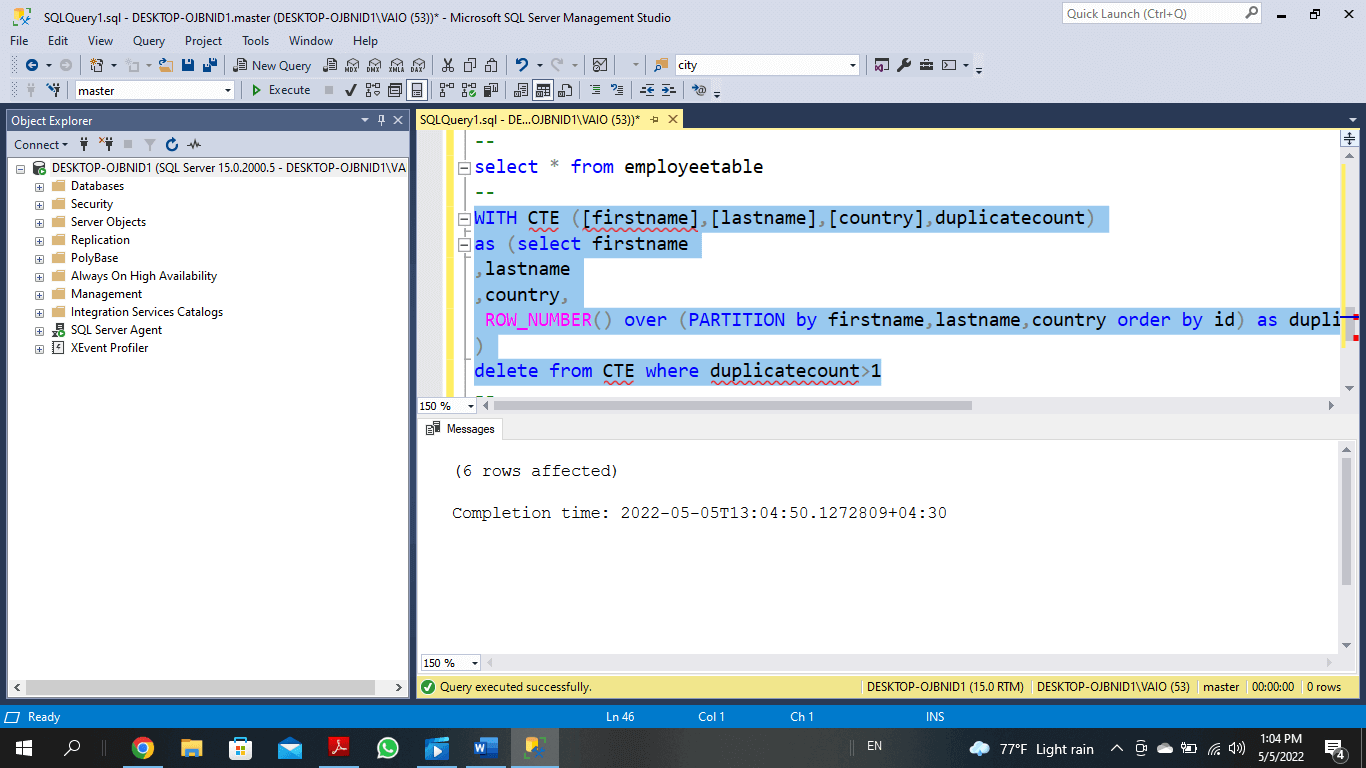
Task: Open the Activity Monitor icon in Object Explorer
Action: pyautogui.click(x=194, y=145)
